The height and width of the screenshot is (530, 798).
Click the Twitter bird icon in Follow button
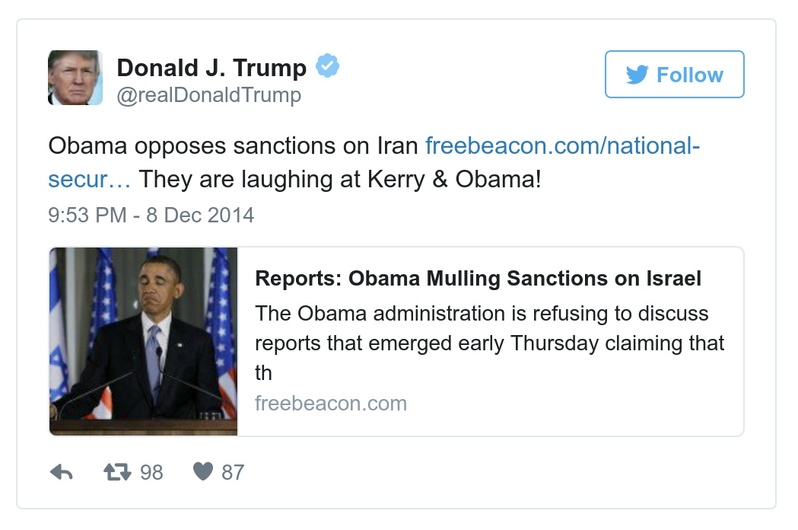click(636, 75)
